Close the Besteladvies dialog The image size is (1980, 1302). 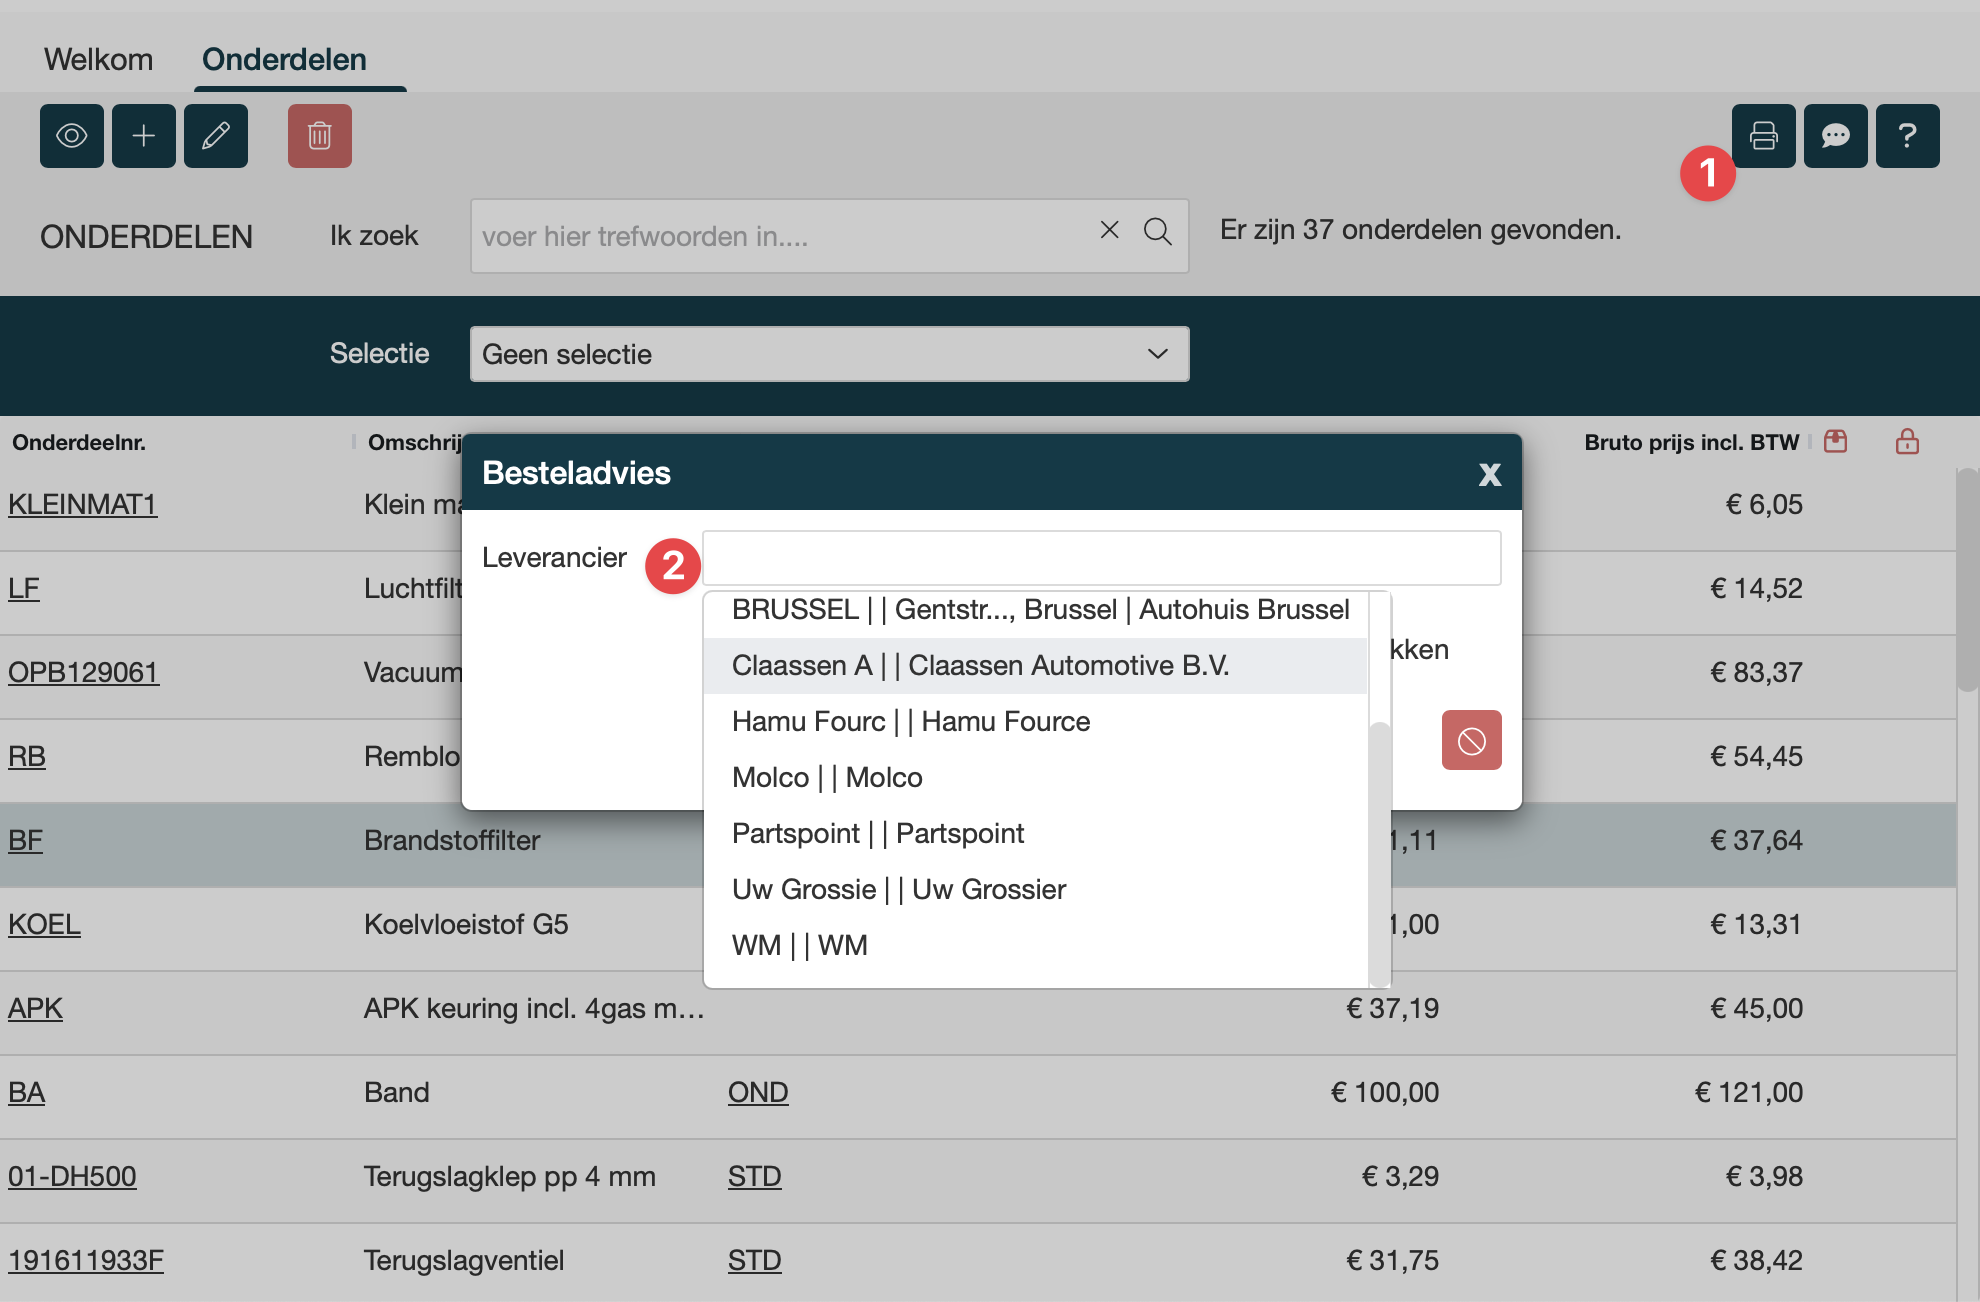tap(1489, 474)
